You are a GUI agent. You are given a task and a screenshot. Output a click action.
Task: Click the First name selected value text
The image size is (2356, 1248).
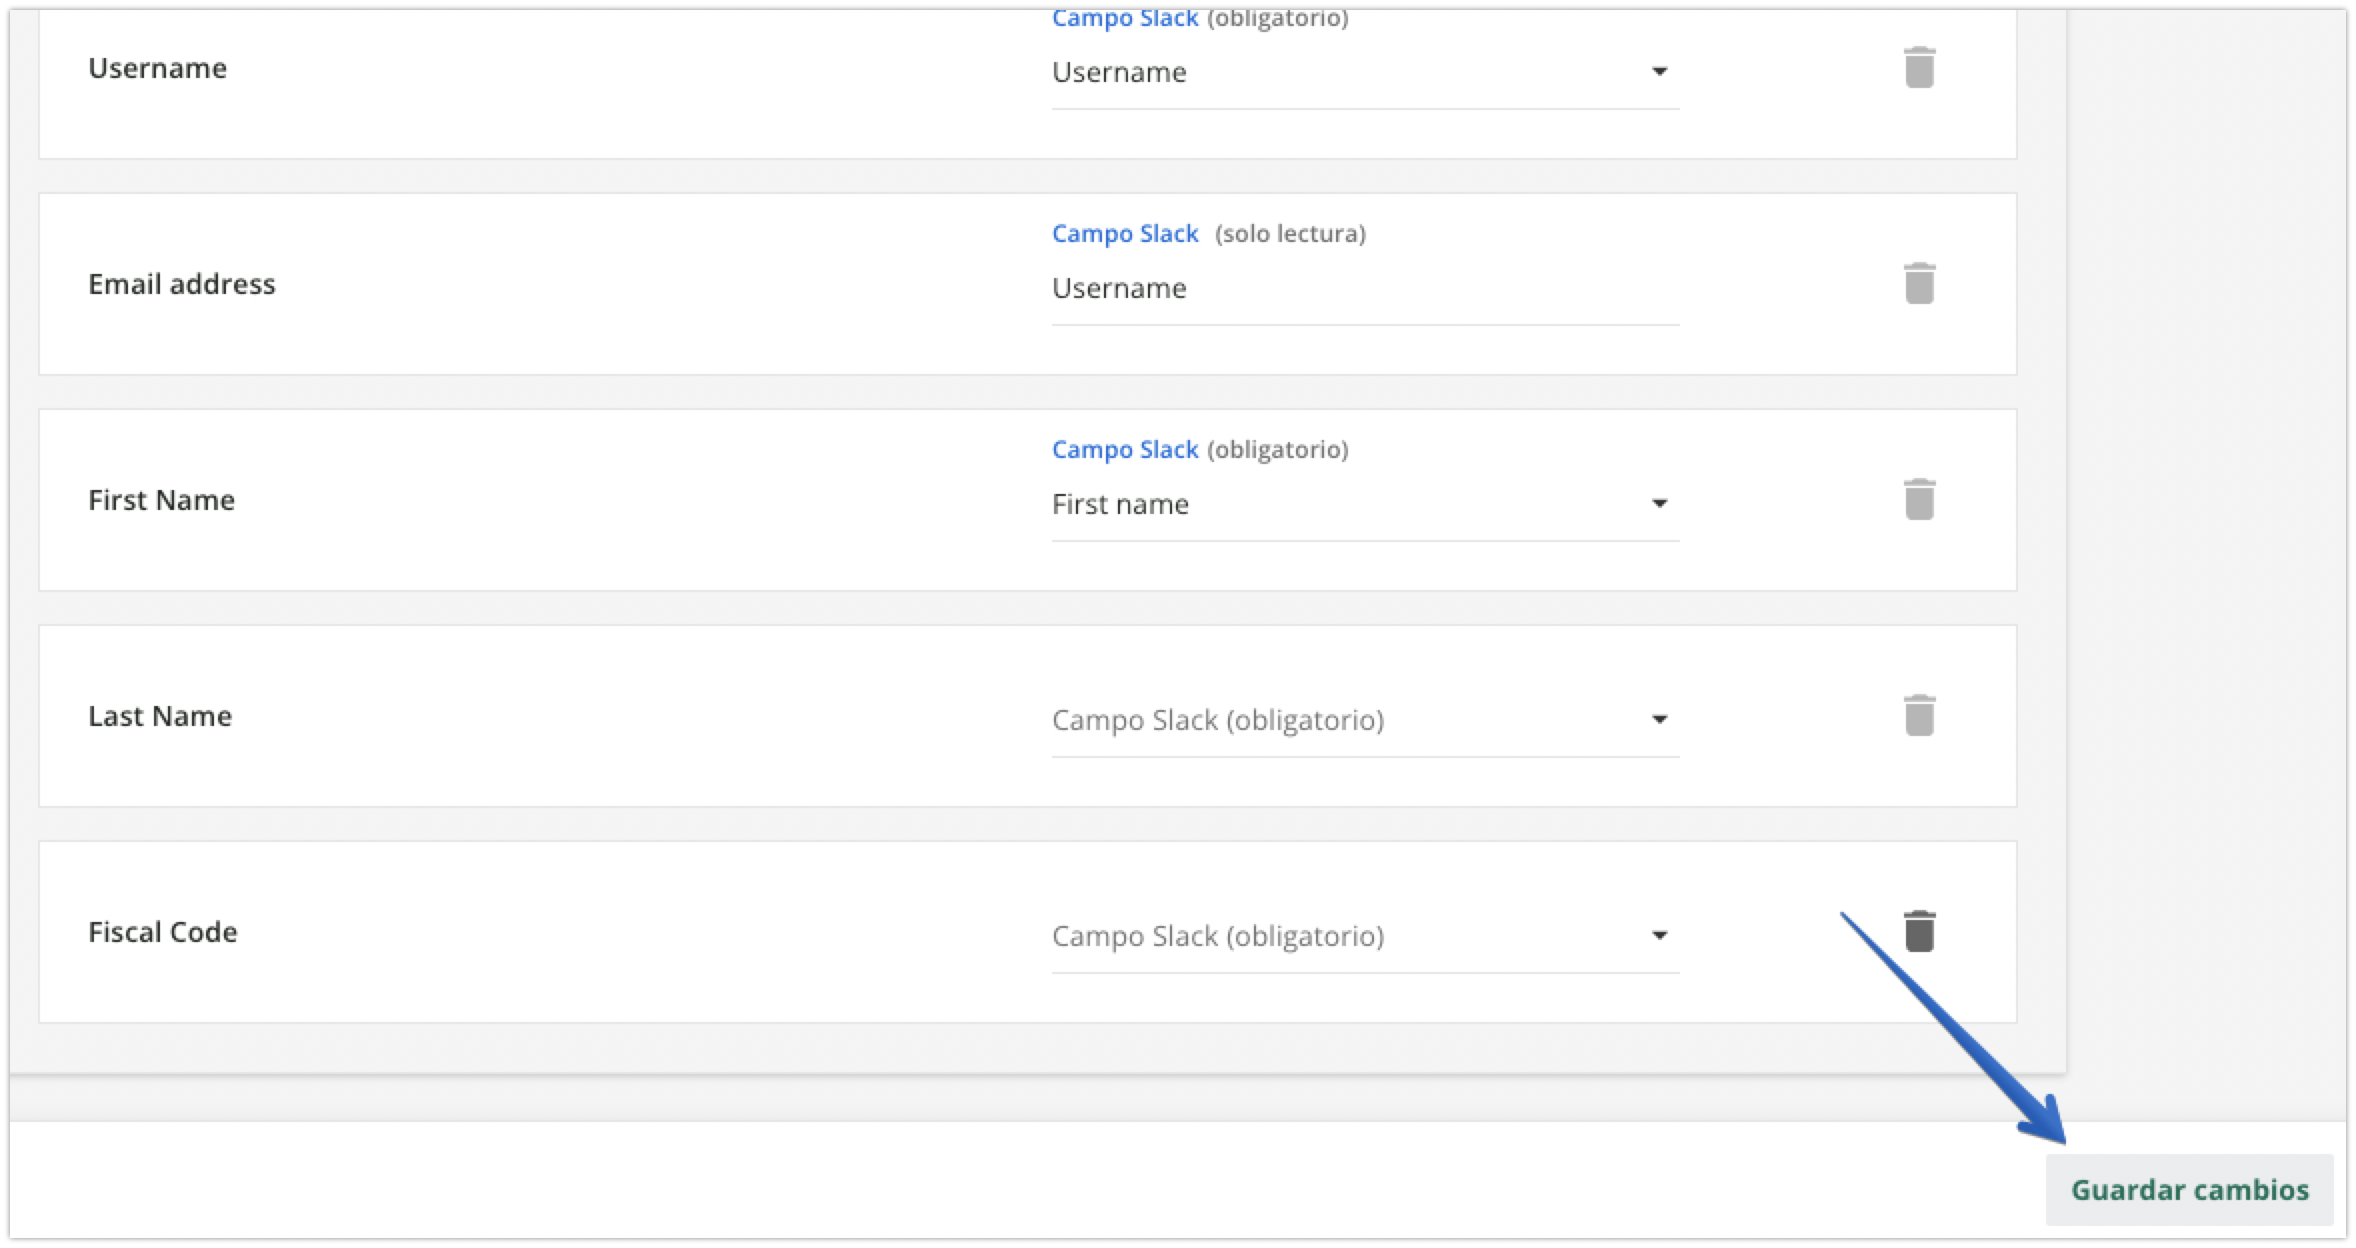coord(1120,504)
